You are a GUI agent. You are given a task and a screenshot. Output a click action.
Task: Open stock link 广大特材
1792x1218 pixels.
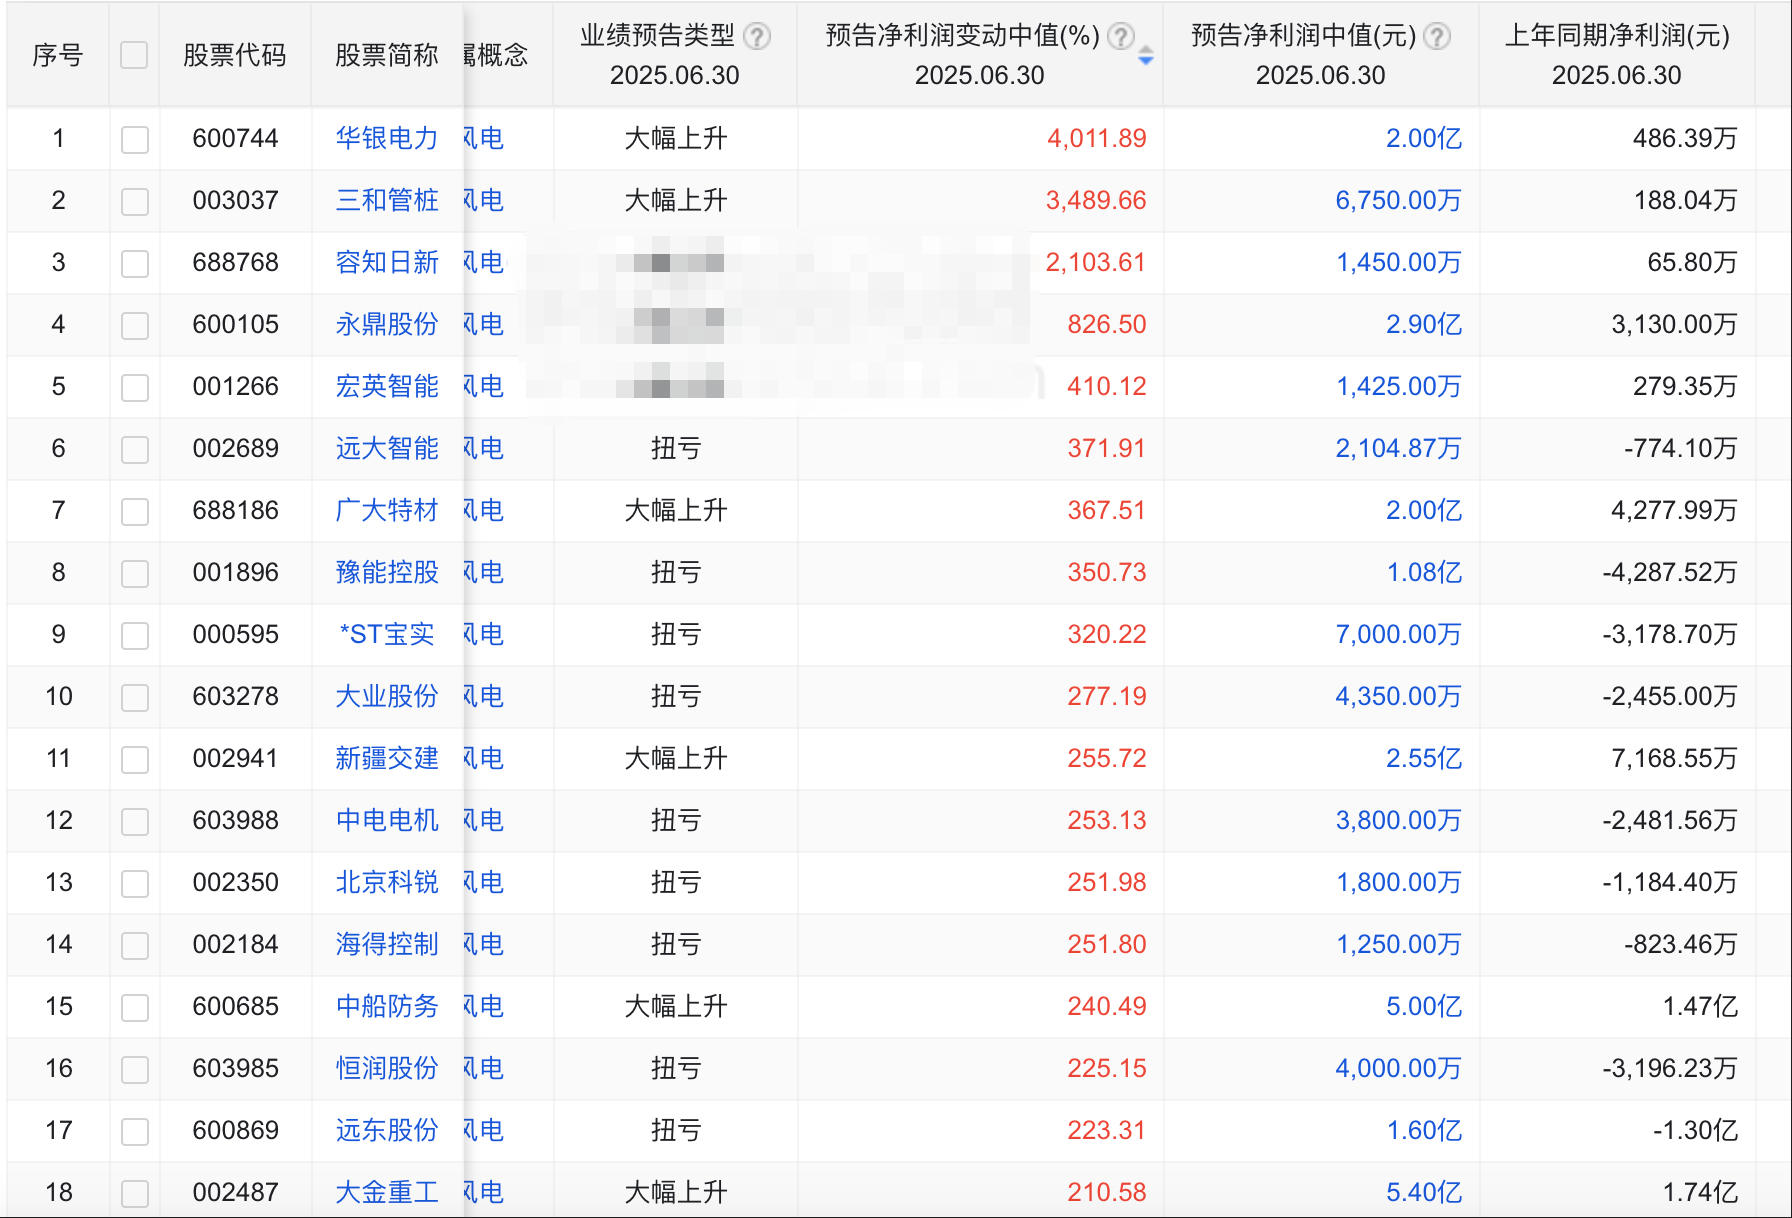387,510
